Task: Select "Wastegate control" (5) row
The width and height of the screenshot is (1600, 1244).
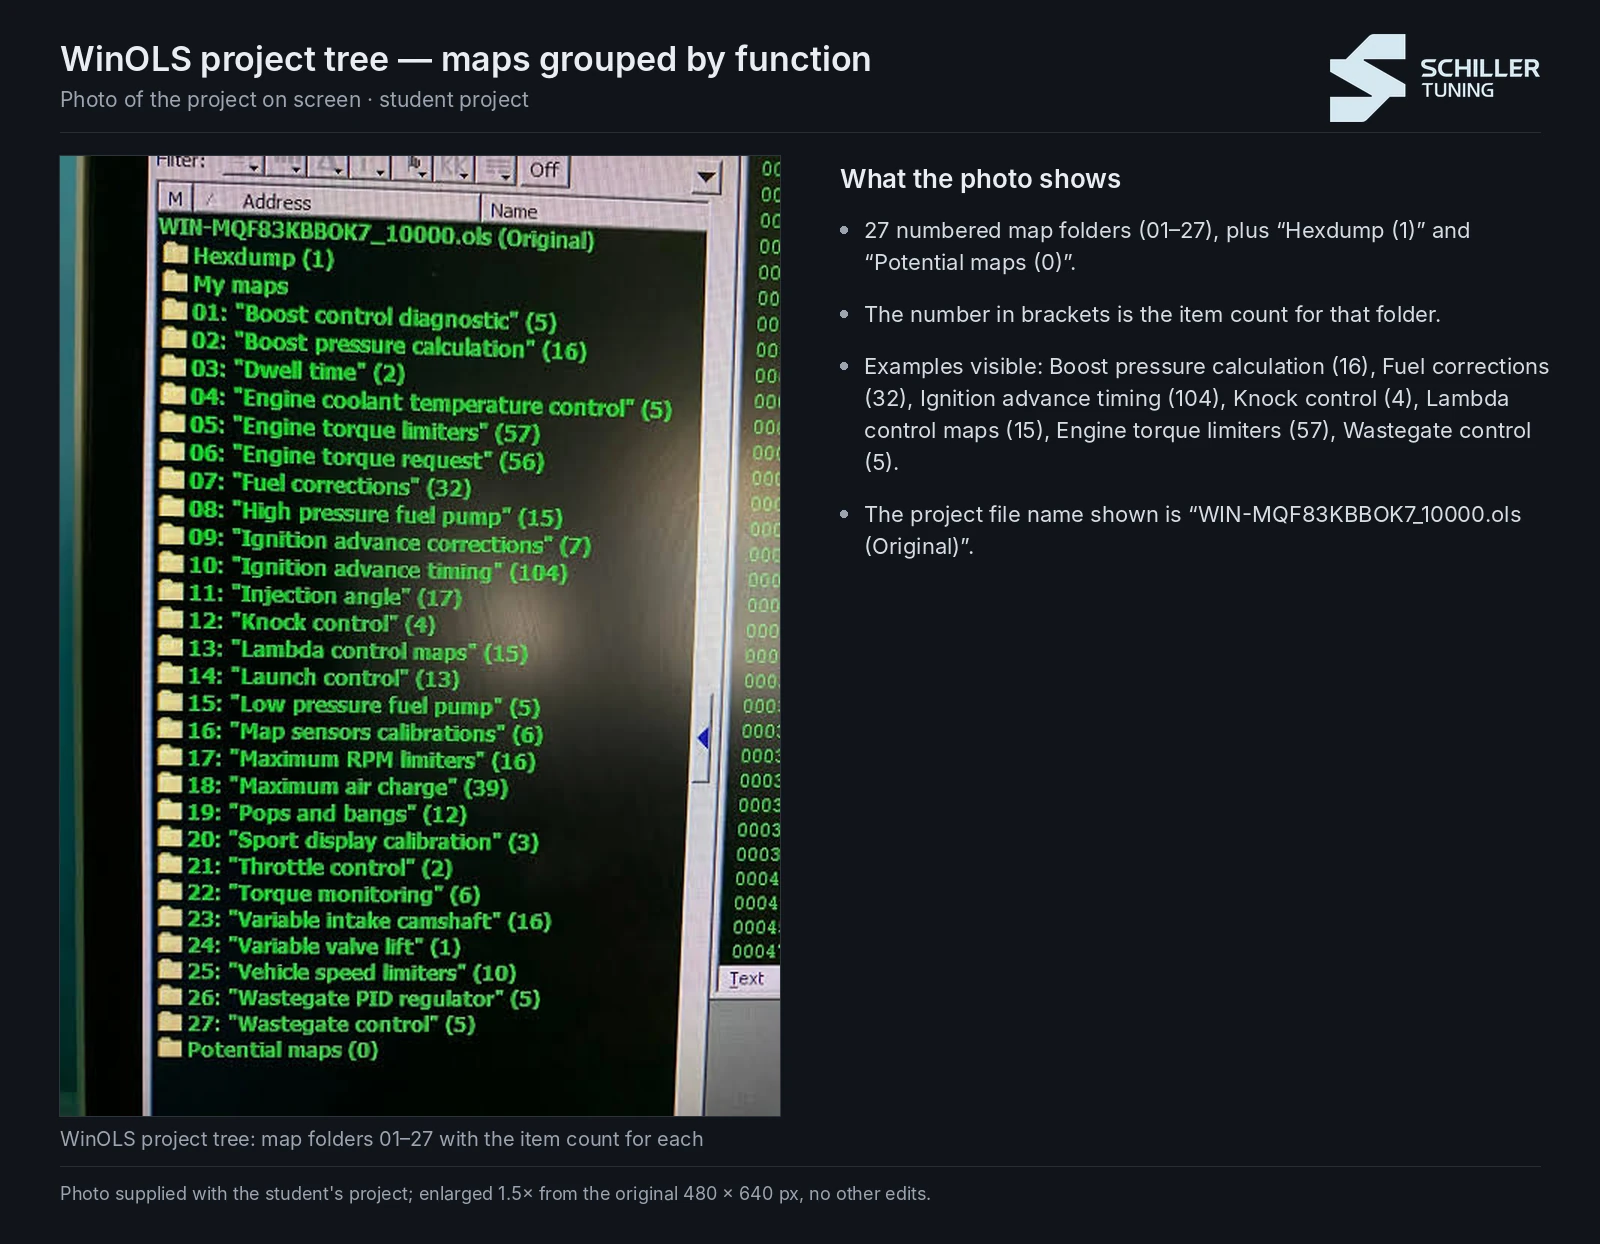Action: coord(317,1023)
